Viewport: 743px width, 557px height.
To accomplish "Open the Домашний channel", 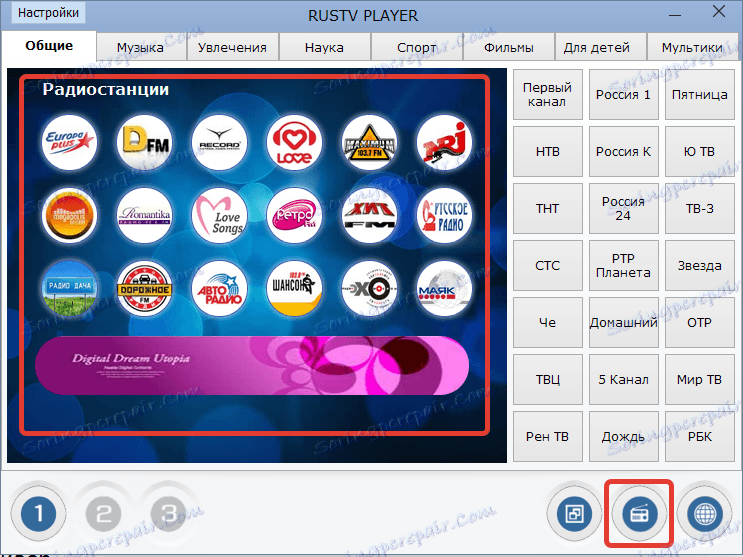I will pyautogui.click(x=623, y=322).
